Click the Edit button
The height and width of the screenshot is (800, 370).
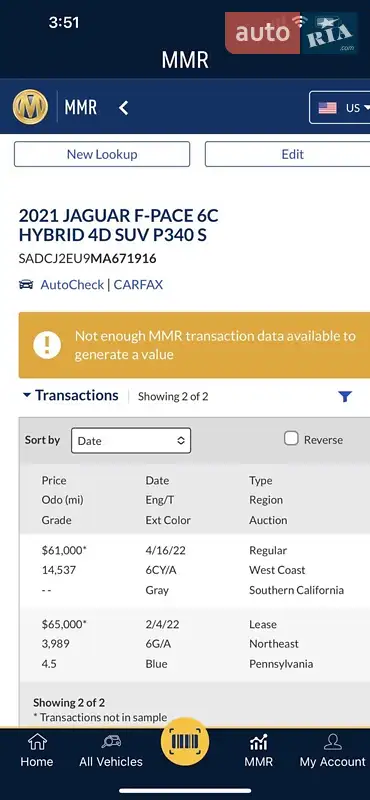coord(288,154)
